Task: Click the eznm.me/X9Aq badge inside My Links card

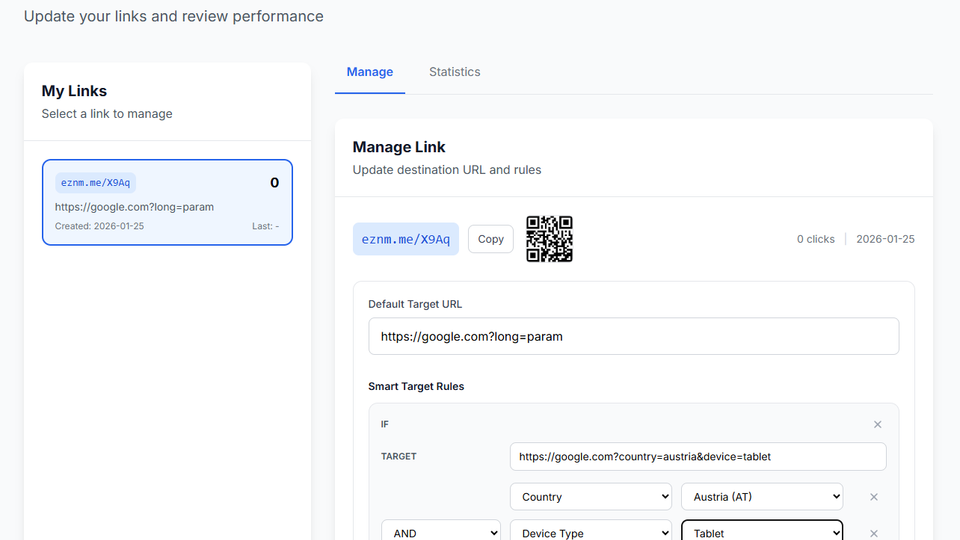Action: pos(95,183)
